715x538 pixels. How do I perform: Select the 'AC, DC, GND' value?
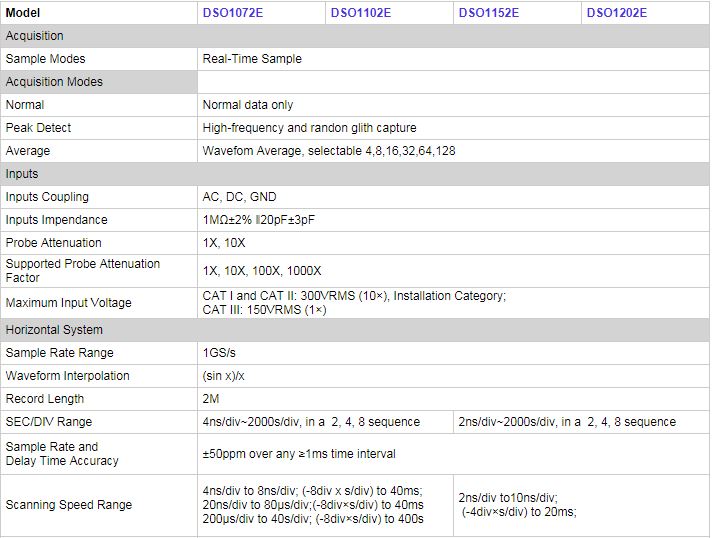[239, 197]
